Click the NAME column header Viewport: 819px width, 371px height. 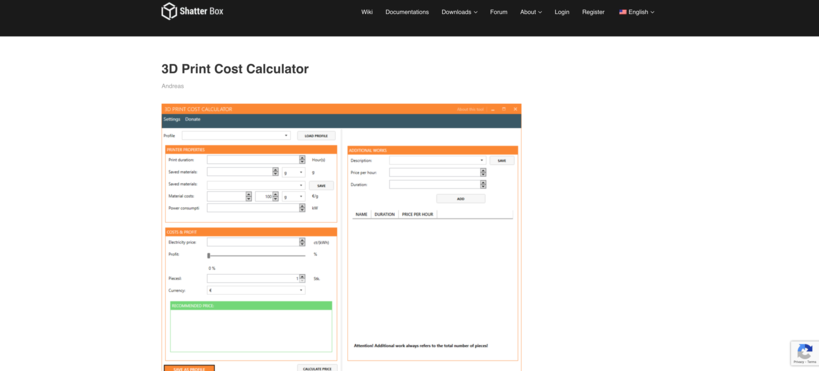pos(361,214)
